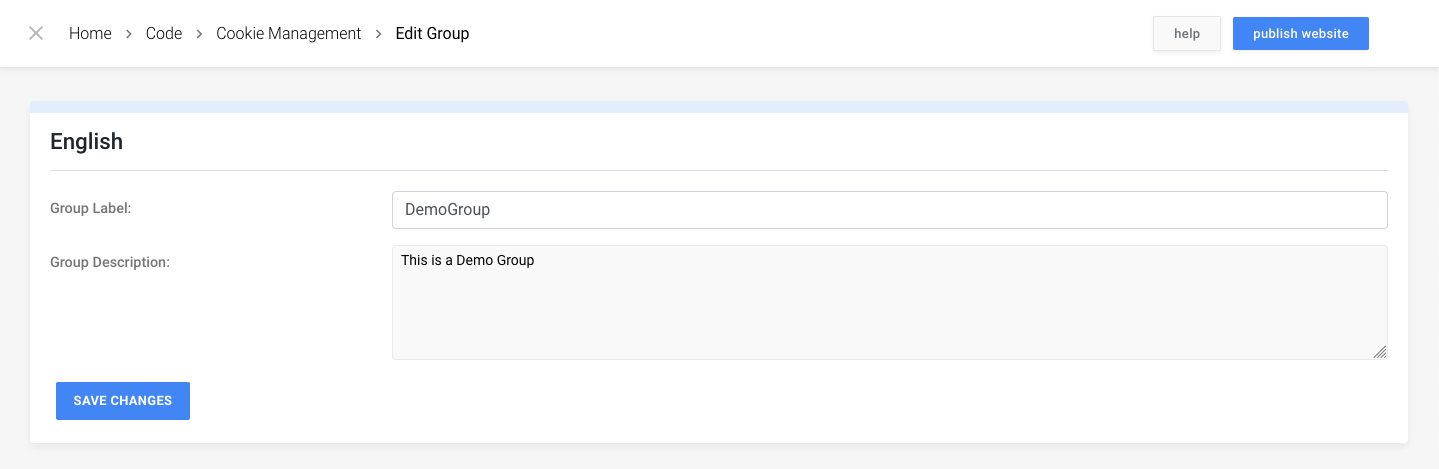Click inside the Group Description textarea

tap(890, 302)
